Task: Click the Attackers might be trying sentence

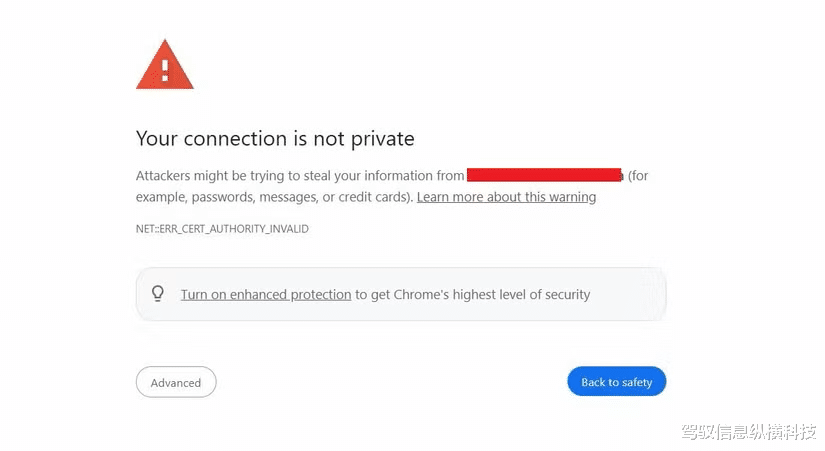Action: pos(300,176)
